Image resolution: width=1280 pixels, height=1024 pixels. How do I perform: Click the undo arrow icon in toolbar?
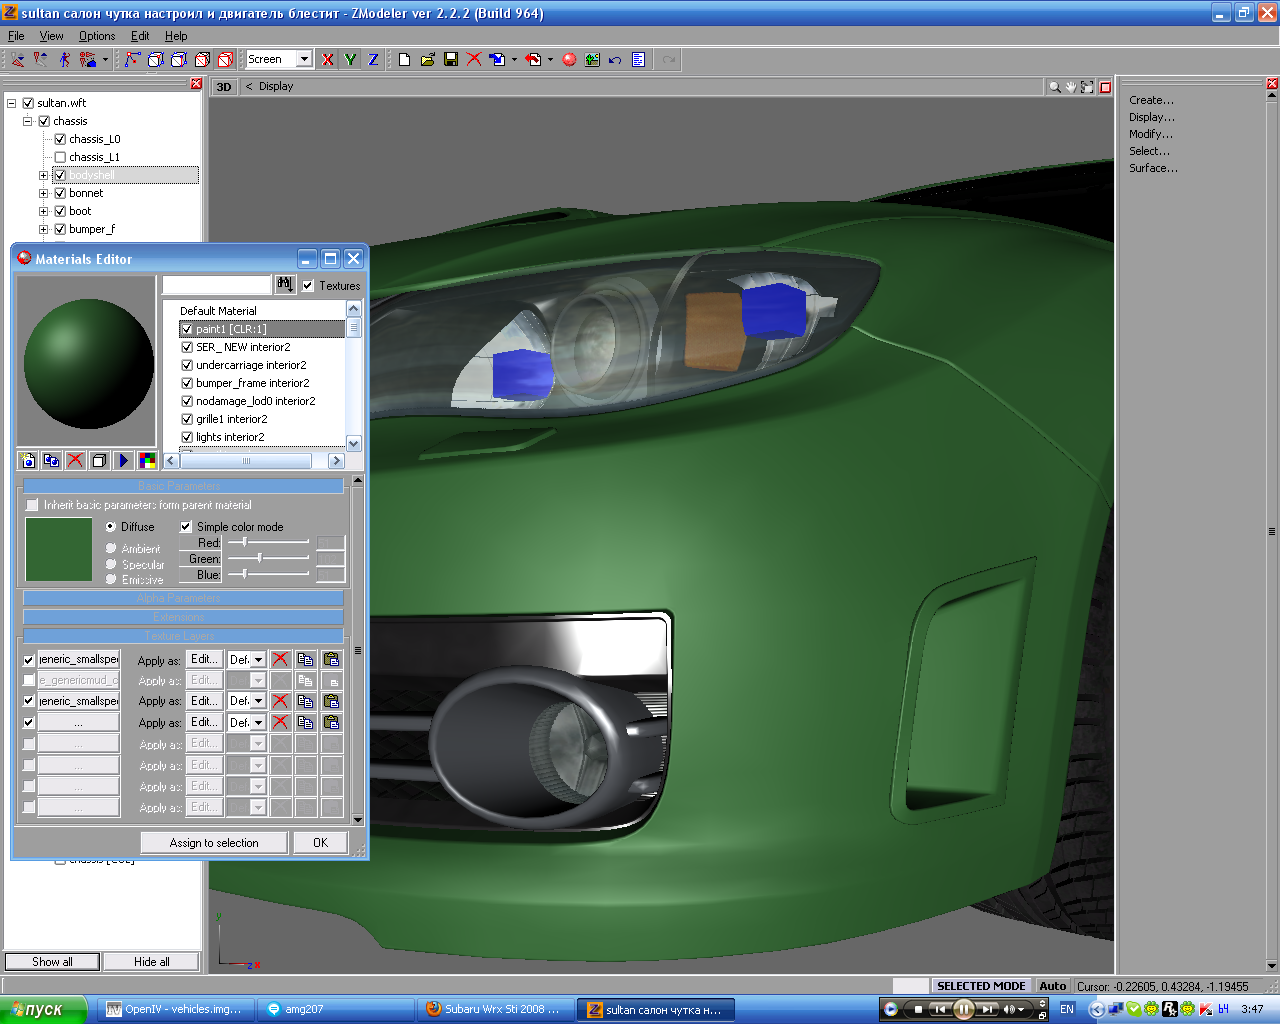615,60
